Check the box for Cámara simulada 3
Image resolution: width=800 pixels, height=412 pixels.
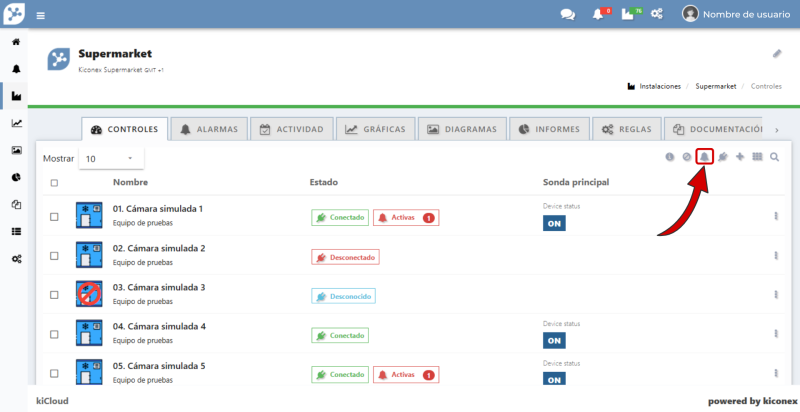point(54,295)
